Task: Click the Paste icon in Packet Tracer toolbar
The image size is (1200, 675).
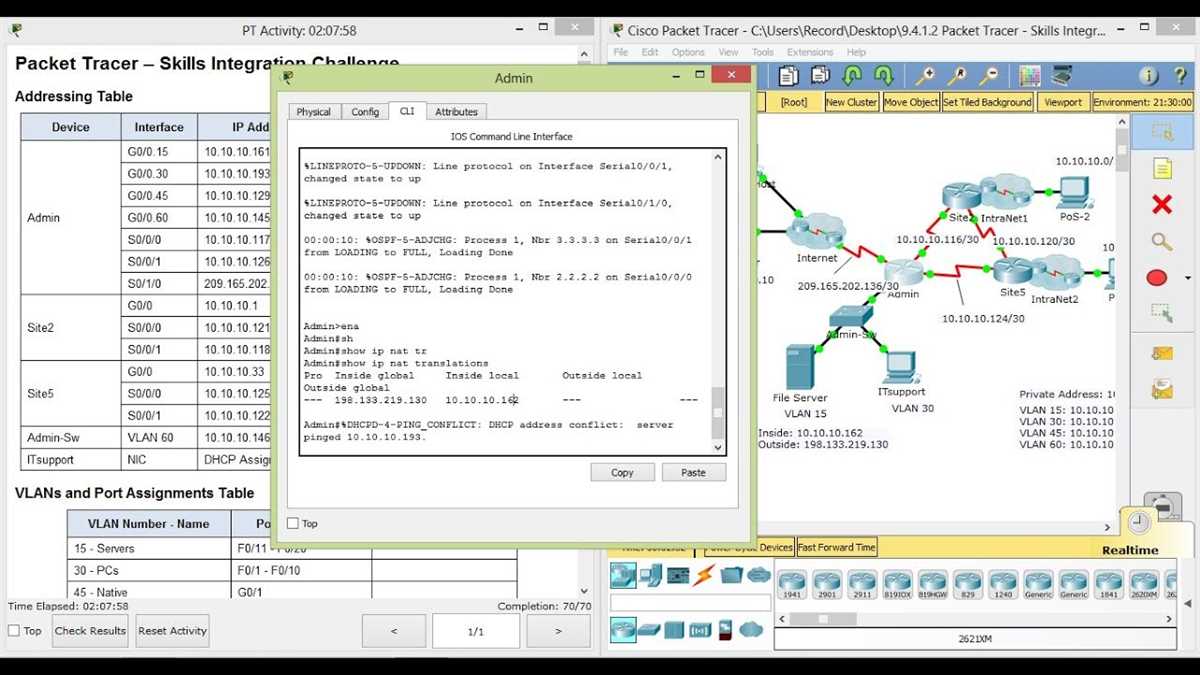Action: (x=820, y=76)
